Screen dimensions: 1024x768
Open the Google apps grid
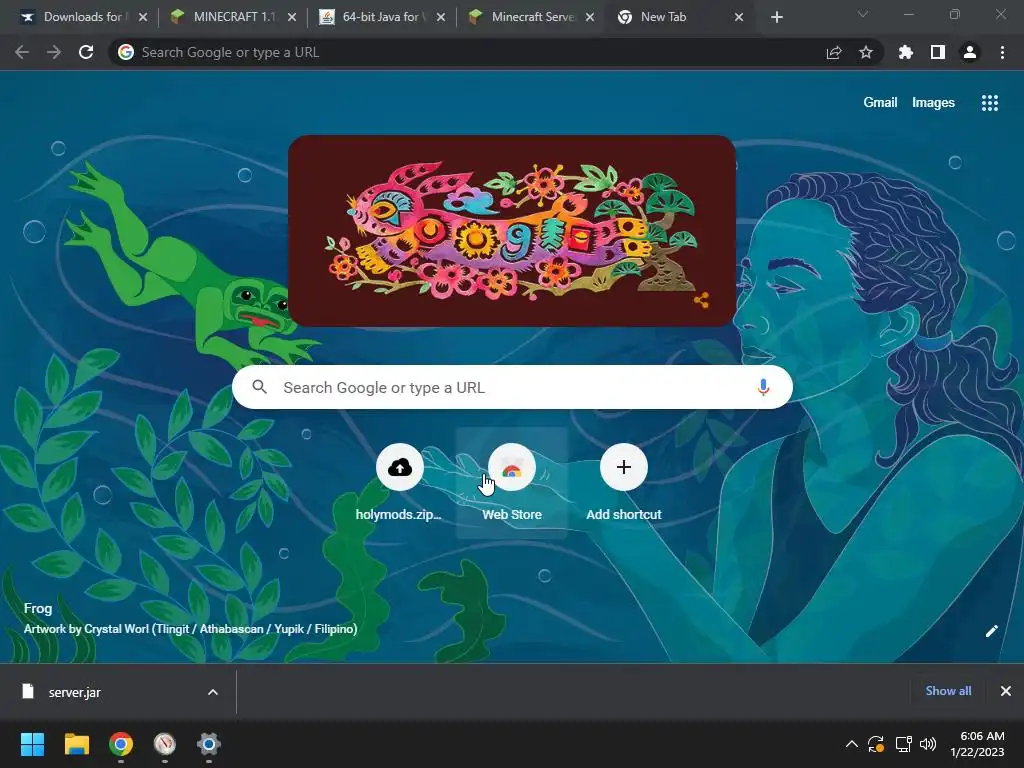click(990, 103)
